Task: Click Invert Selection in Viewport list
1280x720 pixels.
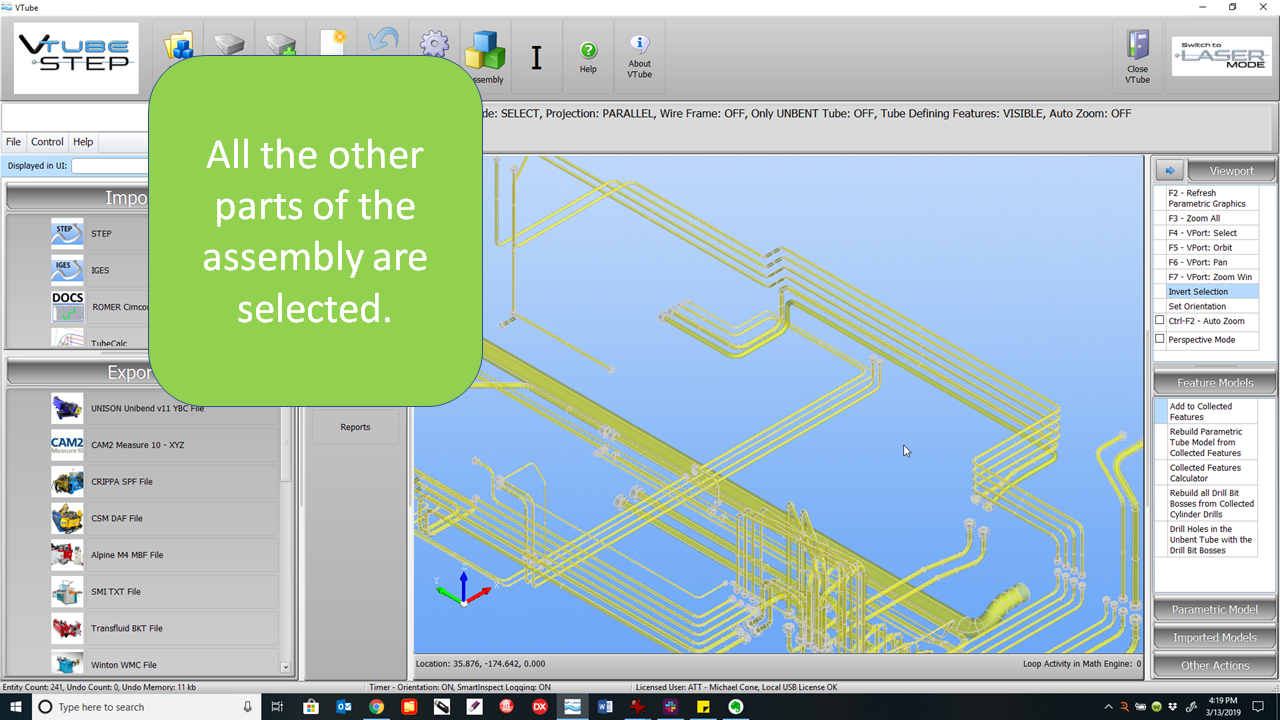Action: pyautogui.click(x=1198, y=292)
